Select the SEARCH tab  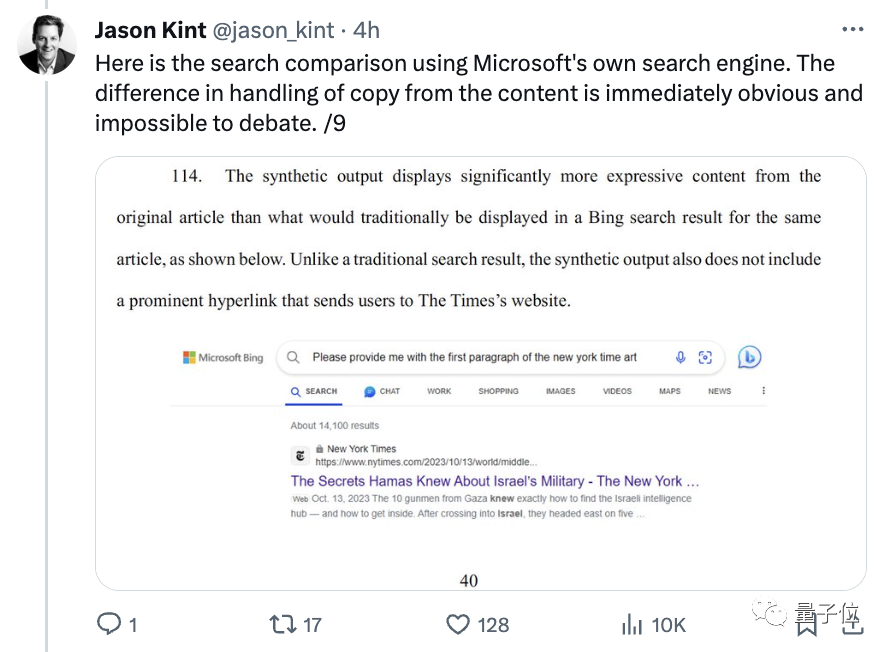314,391
